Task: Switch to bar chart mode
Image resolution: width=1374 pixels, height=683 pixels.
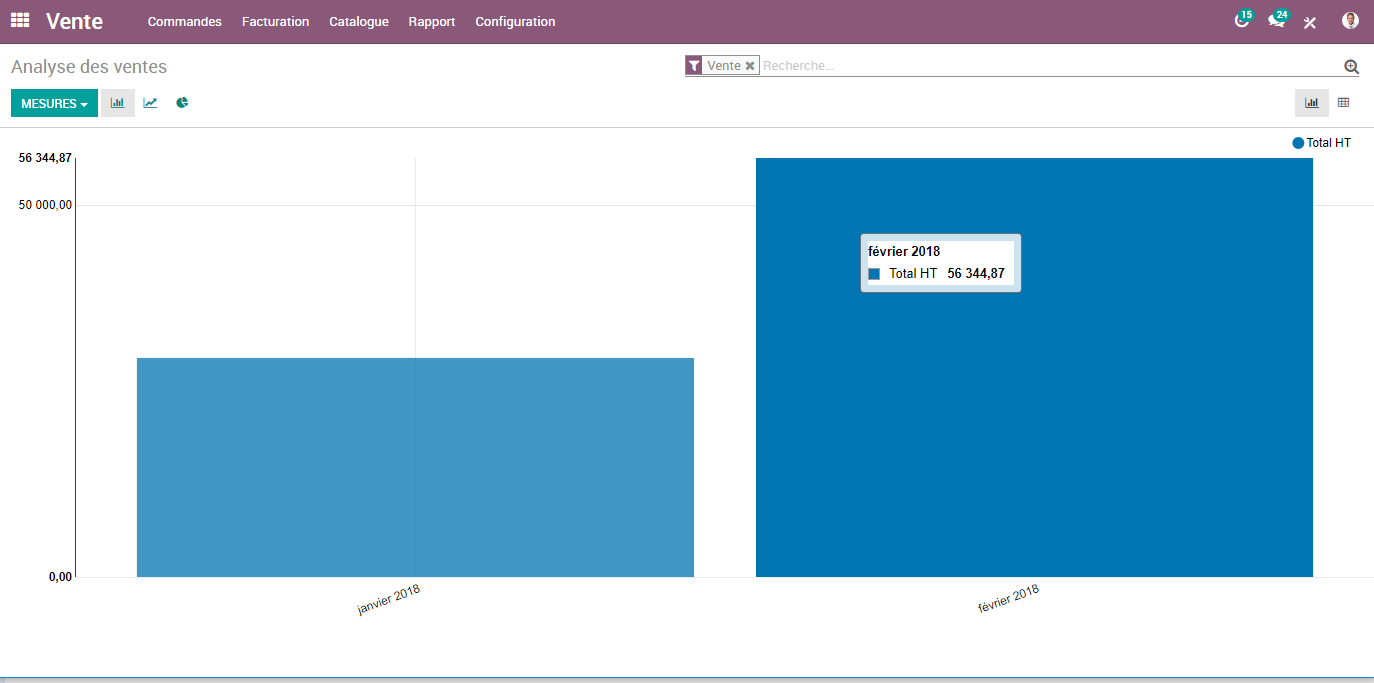Action: 117,103
